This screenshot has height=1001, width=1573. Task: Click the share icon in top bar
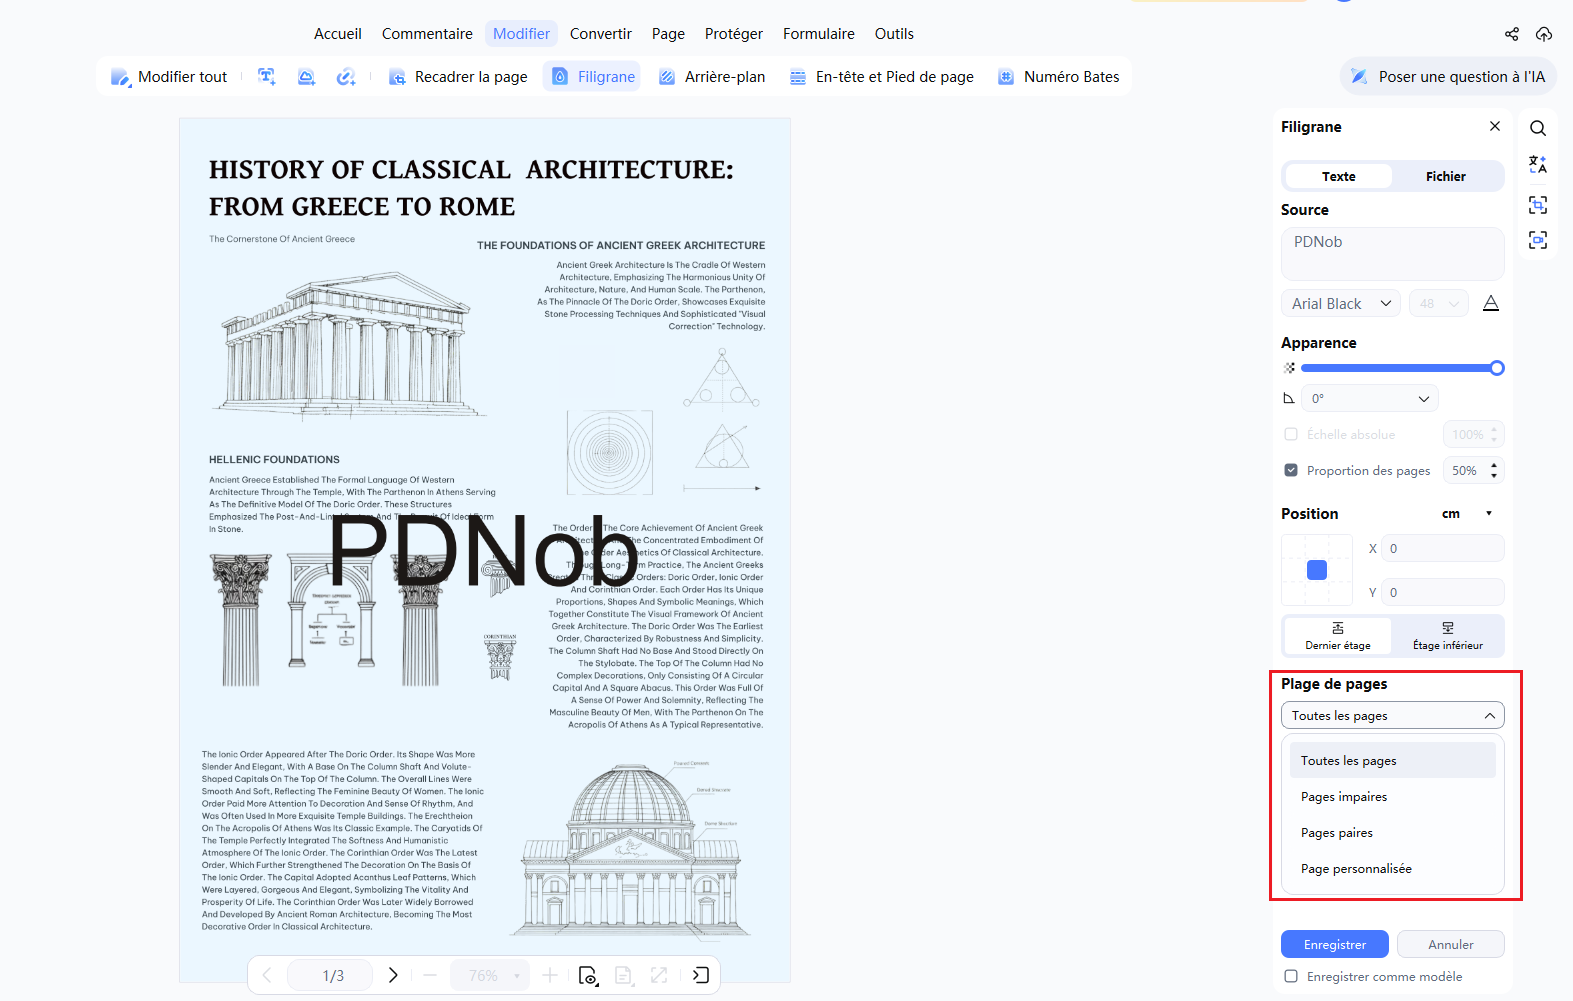click(x=1511, y=34)
